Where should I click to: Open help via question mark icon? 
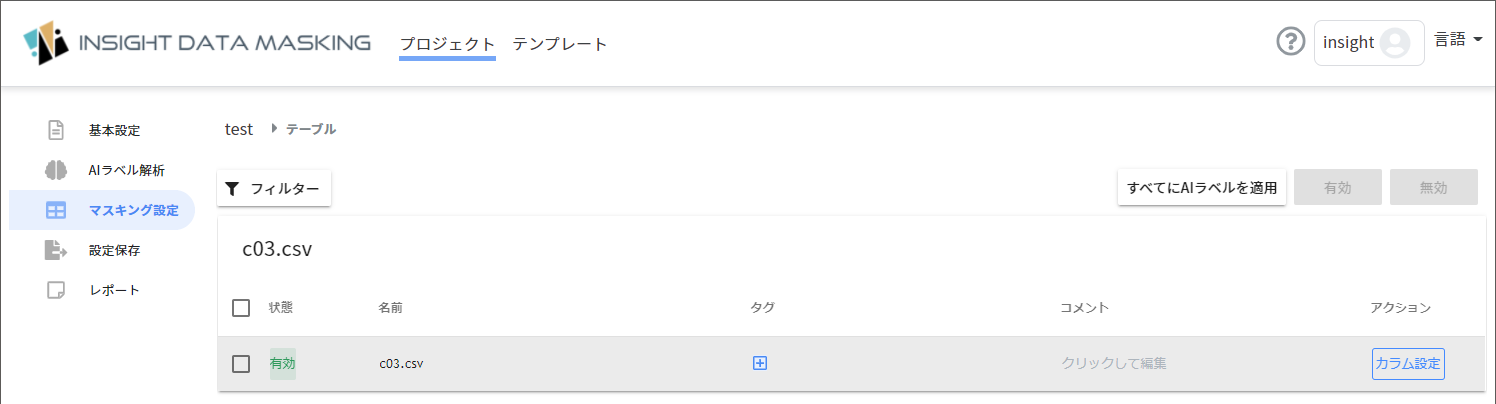click(x=1291, y=42)
